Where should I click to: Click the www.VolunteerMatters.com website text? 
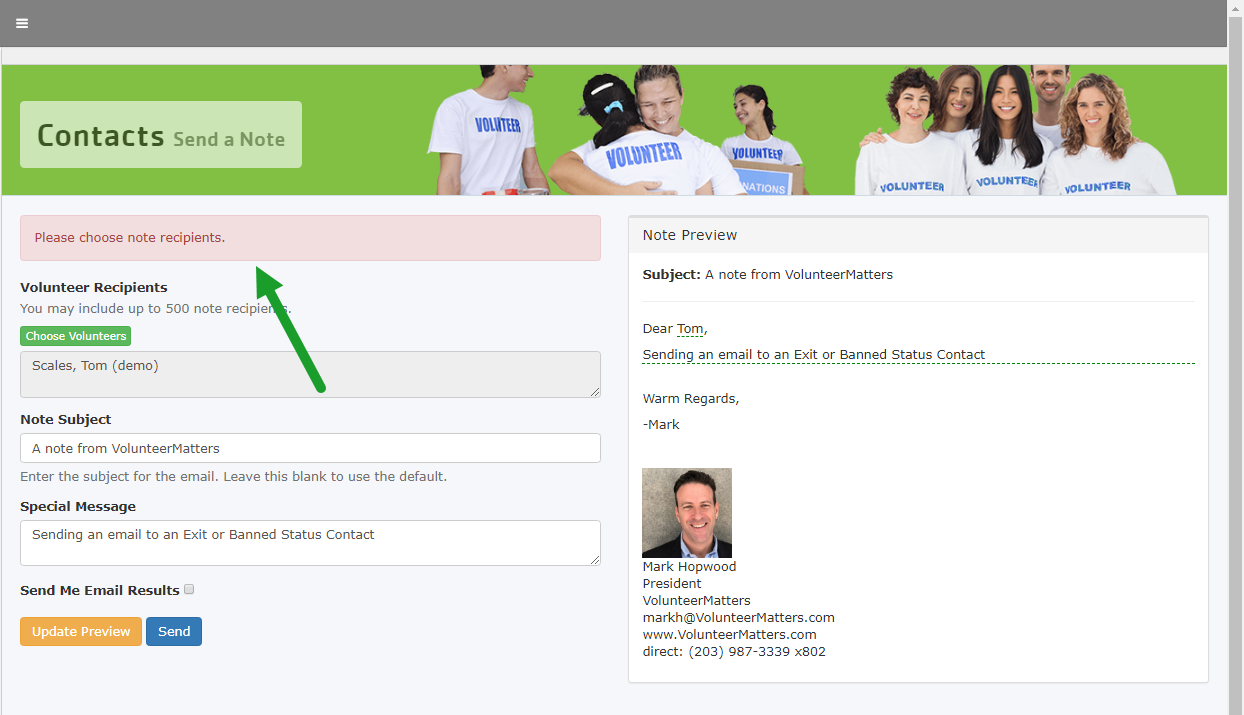tap(730, 634)
